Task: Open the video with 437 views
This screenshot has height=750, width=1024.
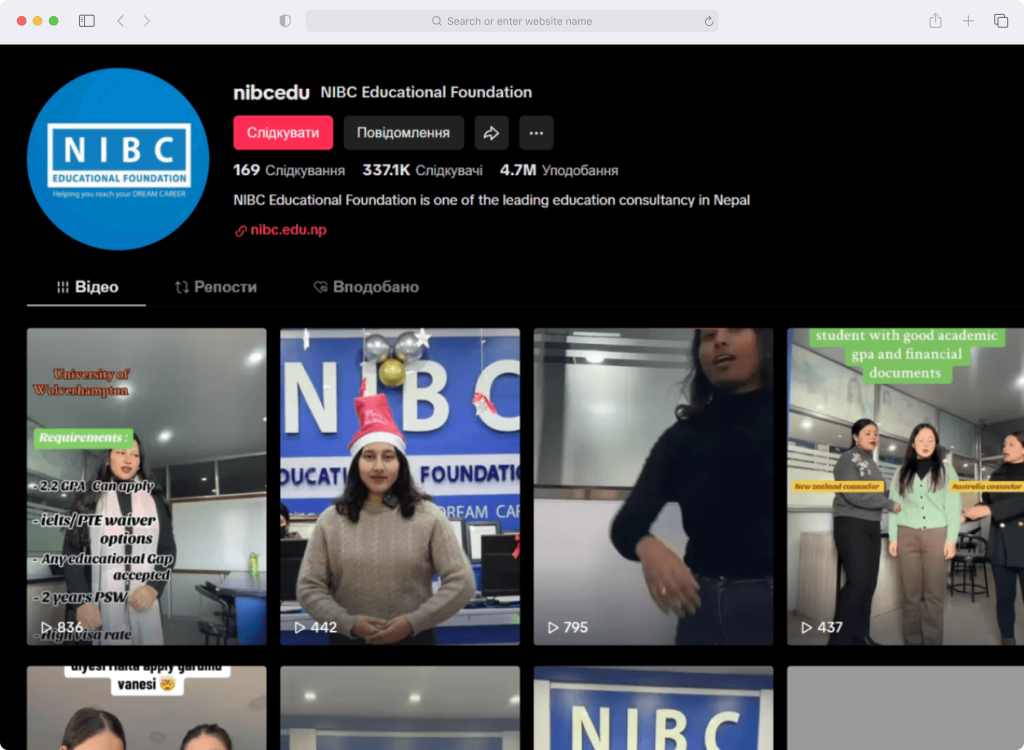Action: pyautogui.click(x=905, y=486)
